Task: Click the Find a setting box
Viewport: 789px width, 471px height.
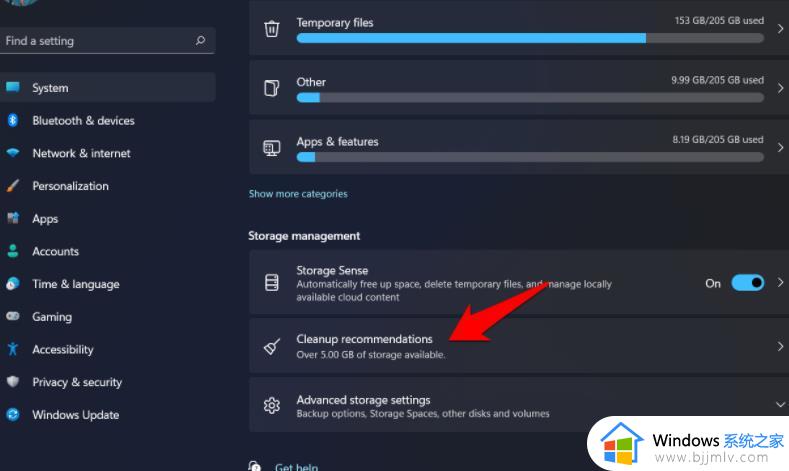Action: (108, 40)
